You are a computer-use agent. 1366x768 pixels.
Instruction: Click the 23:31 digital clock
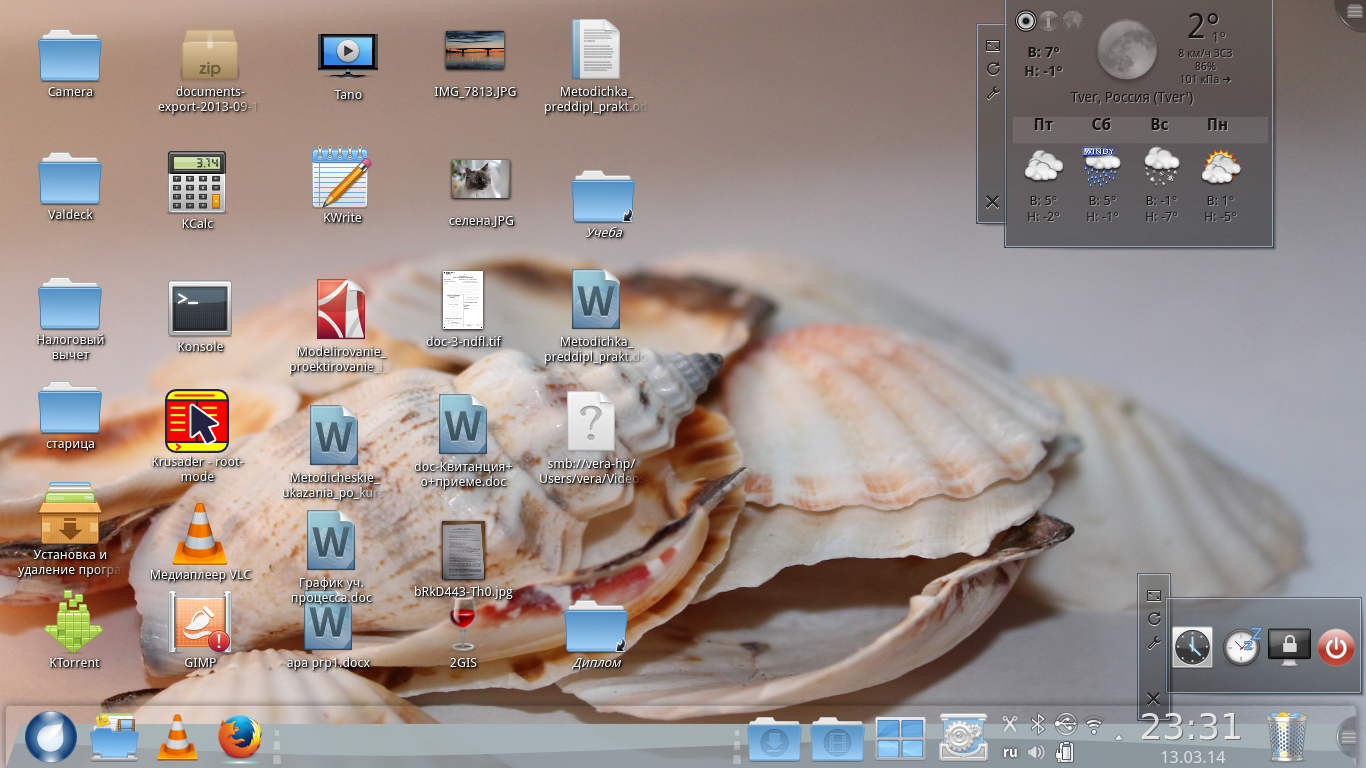pos(1191,727)
